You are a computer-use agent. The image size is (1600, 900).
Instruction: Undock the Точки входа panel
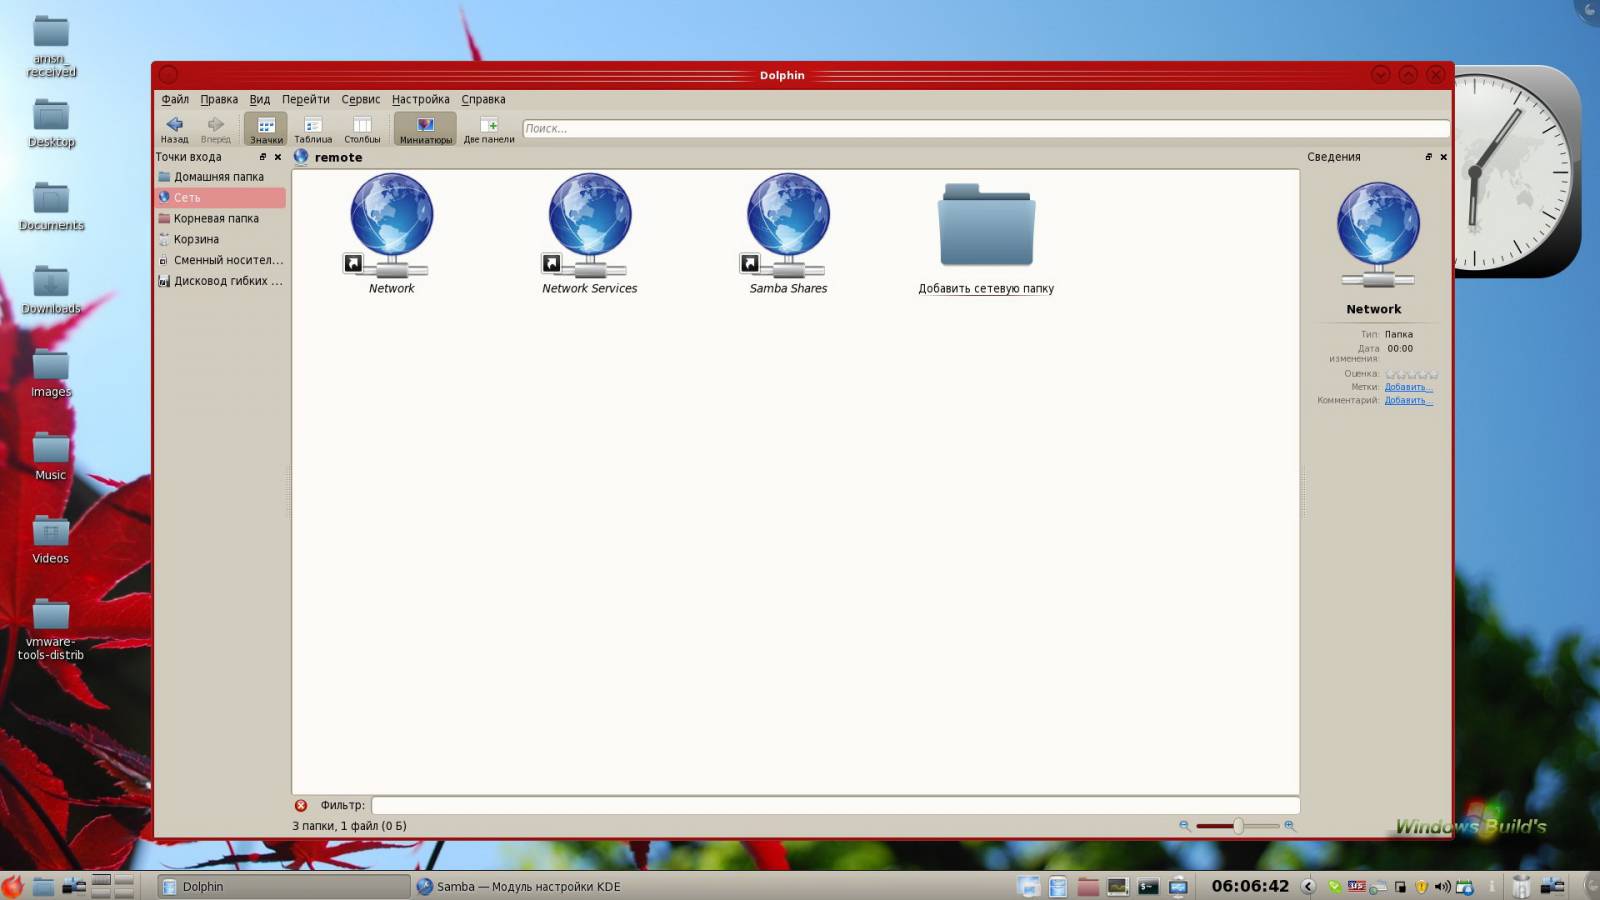point(263,157)
